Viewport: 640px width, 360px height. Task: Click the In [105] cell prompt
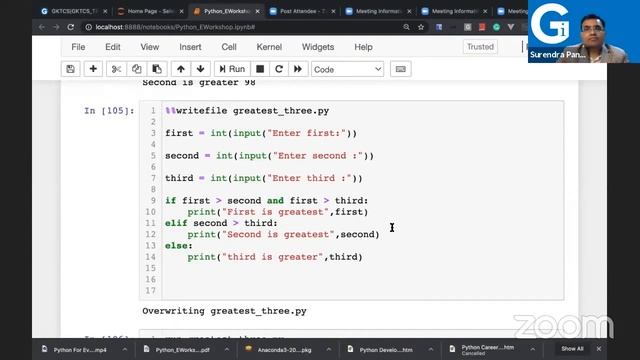pos(109,111)
